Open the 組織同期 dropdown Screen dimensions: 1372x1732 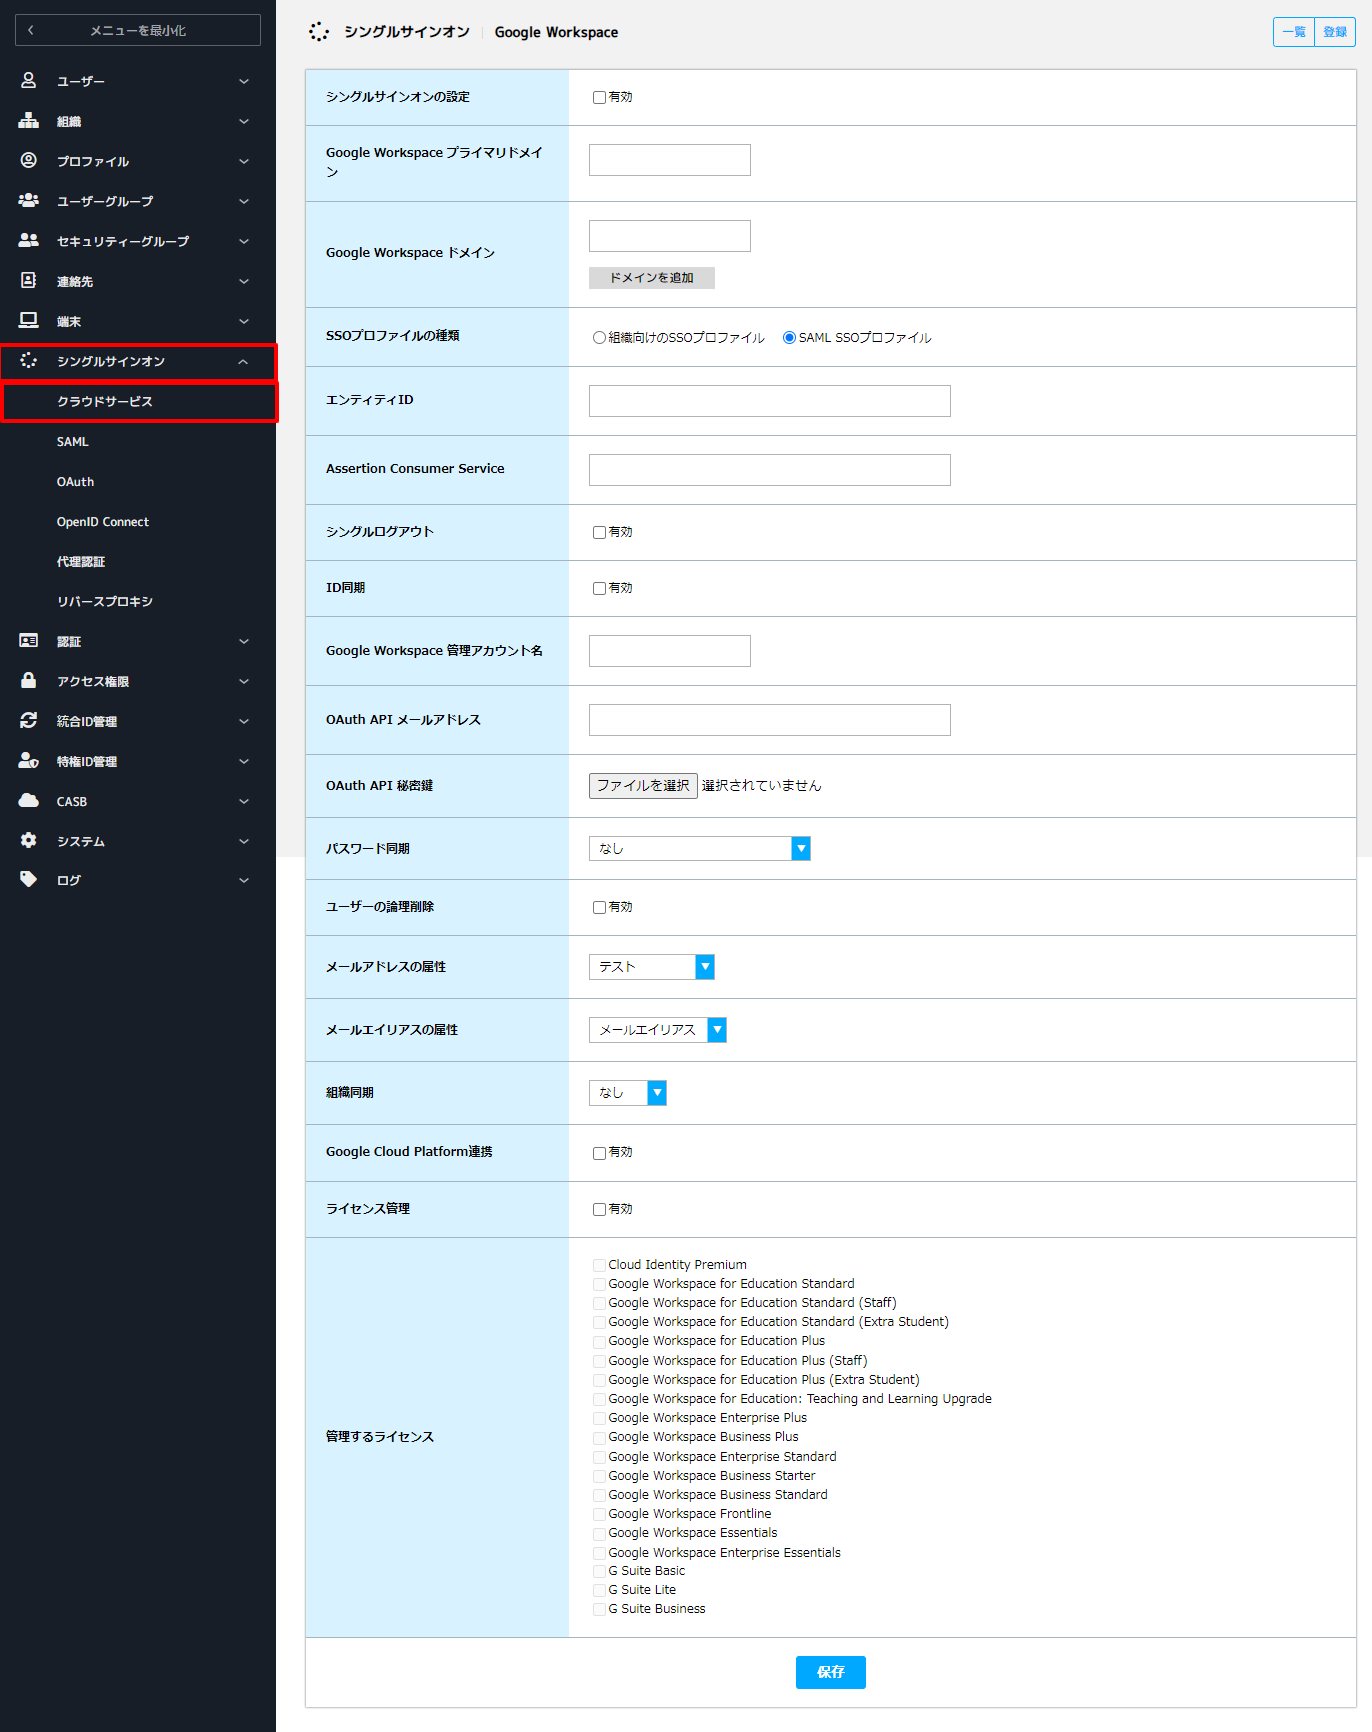point(627,1093)
